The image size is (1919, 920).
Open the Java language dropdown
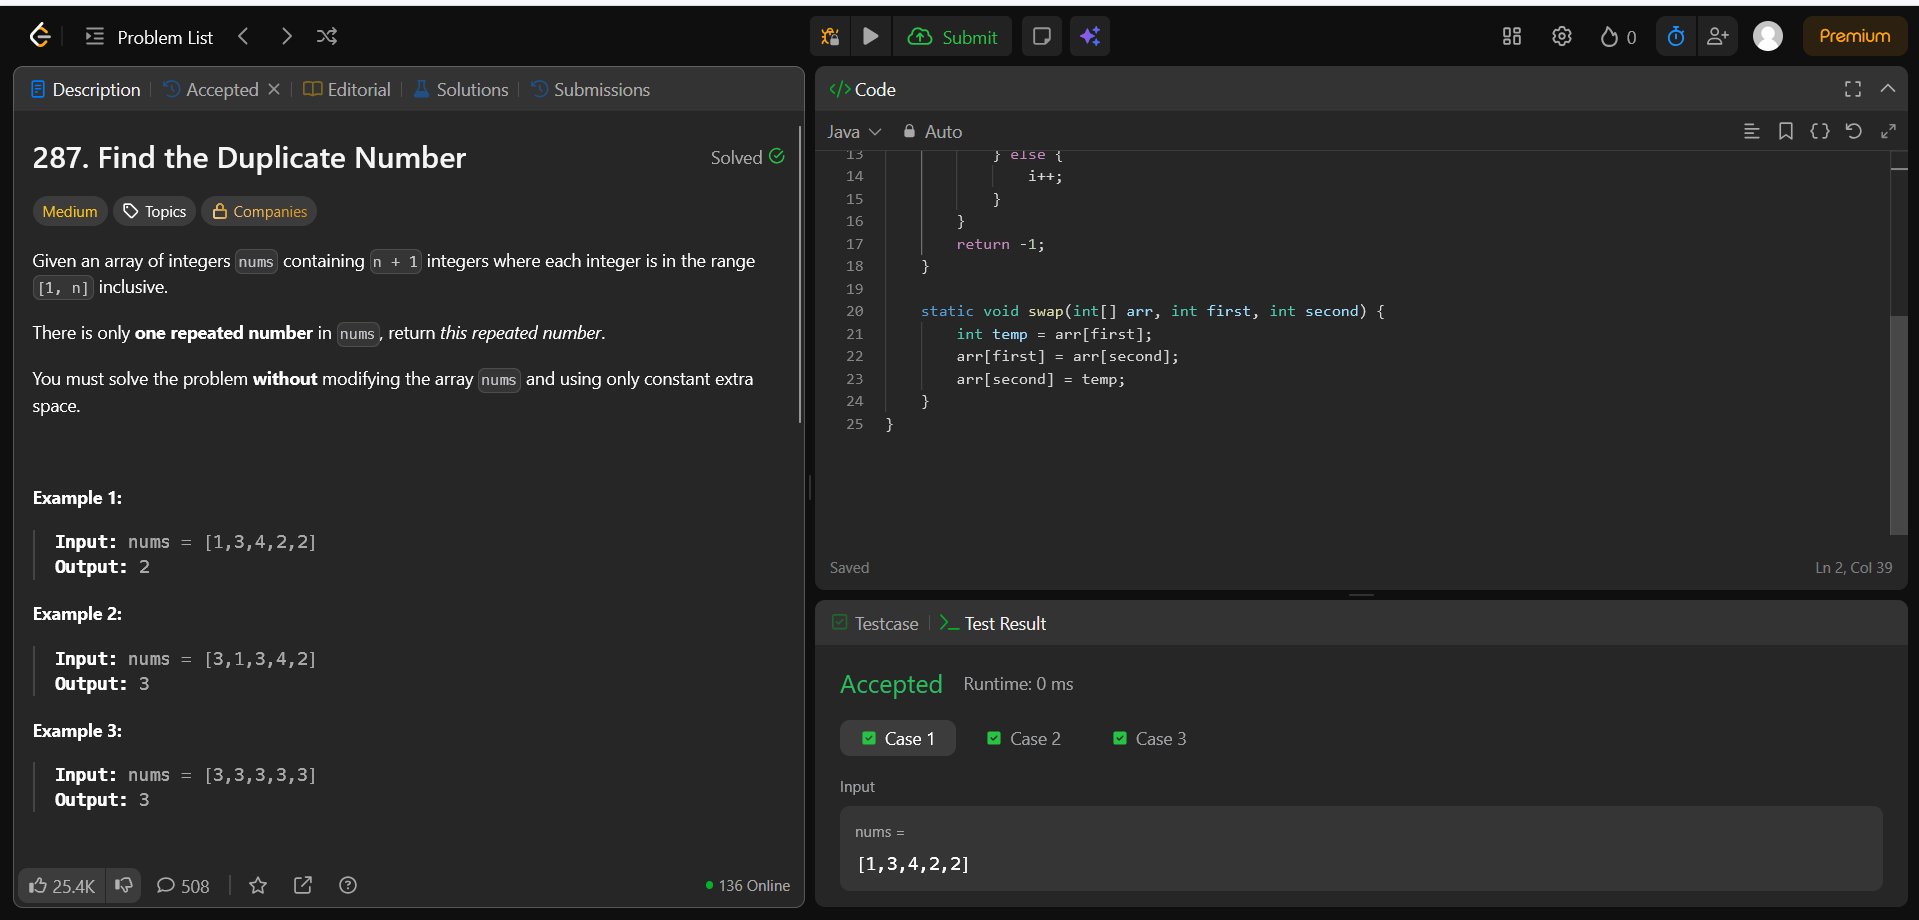(853, 132)
